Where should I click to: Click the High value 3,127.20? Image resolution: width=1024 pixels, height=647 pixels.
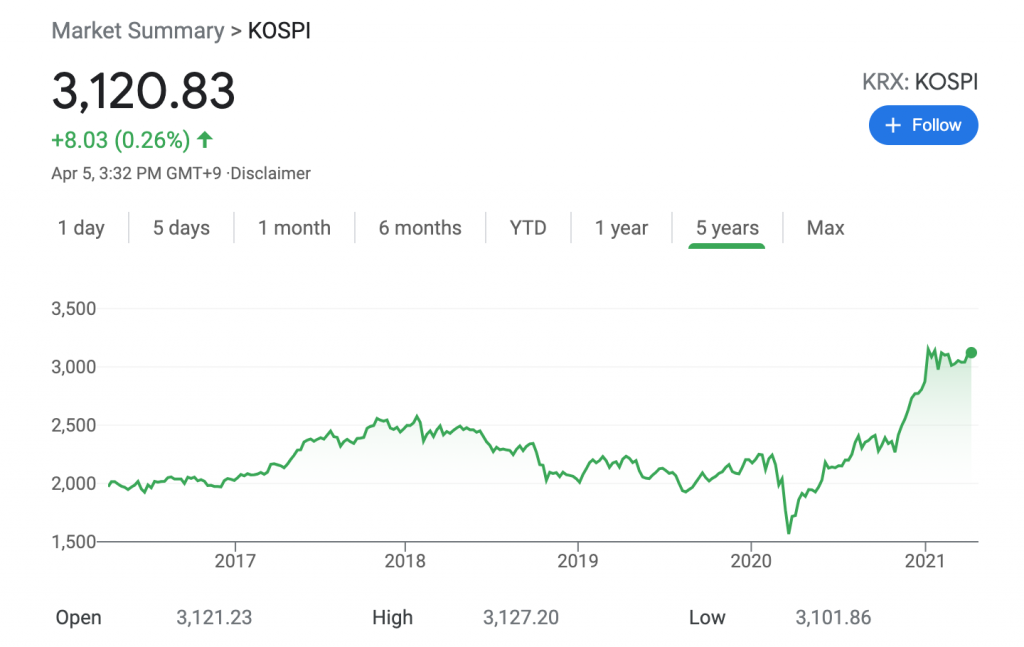point(520,618)
